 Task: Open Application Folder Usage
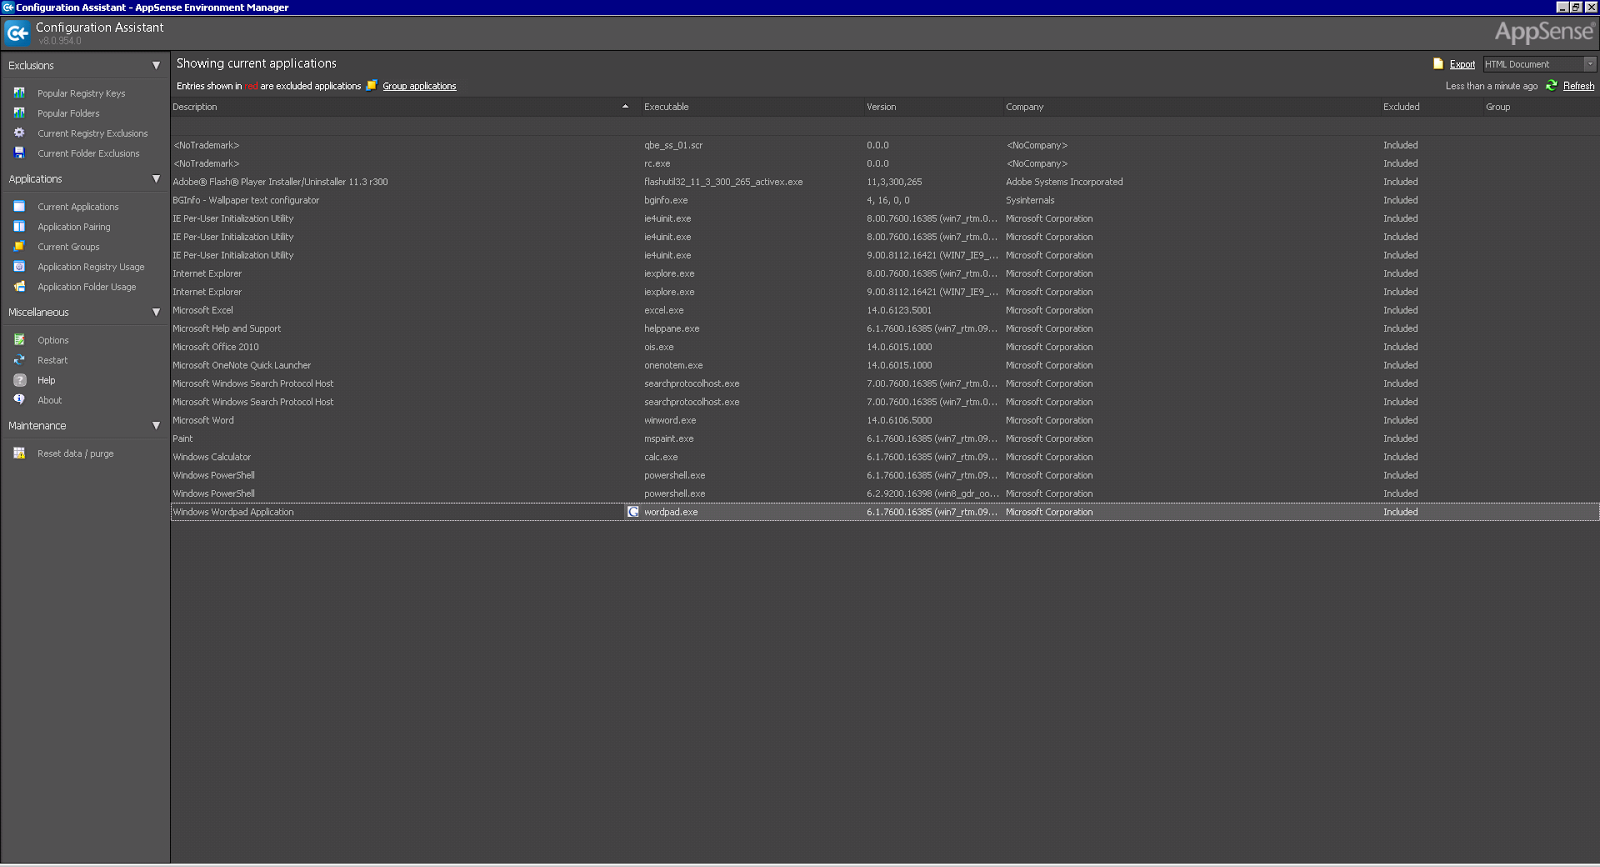click(87, 287)
